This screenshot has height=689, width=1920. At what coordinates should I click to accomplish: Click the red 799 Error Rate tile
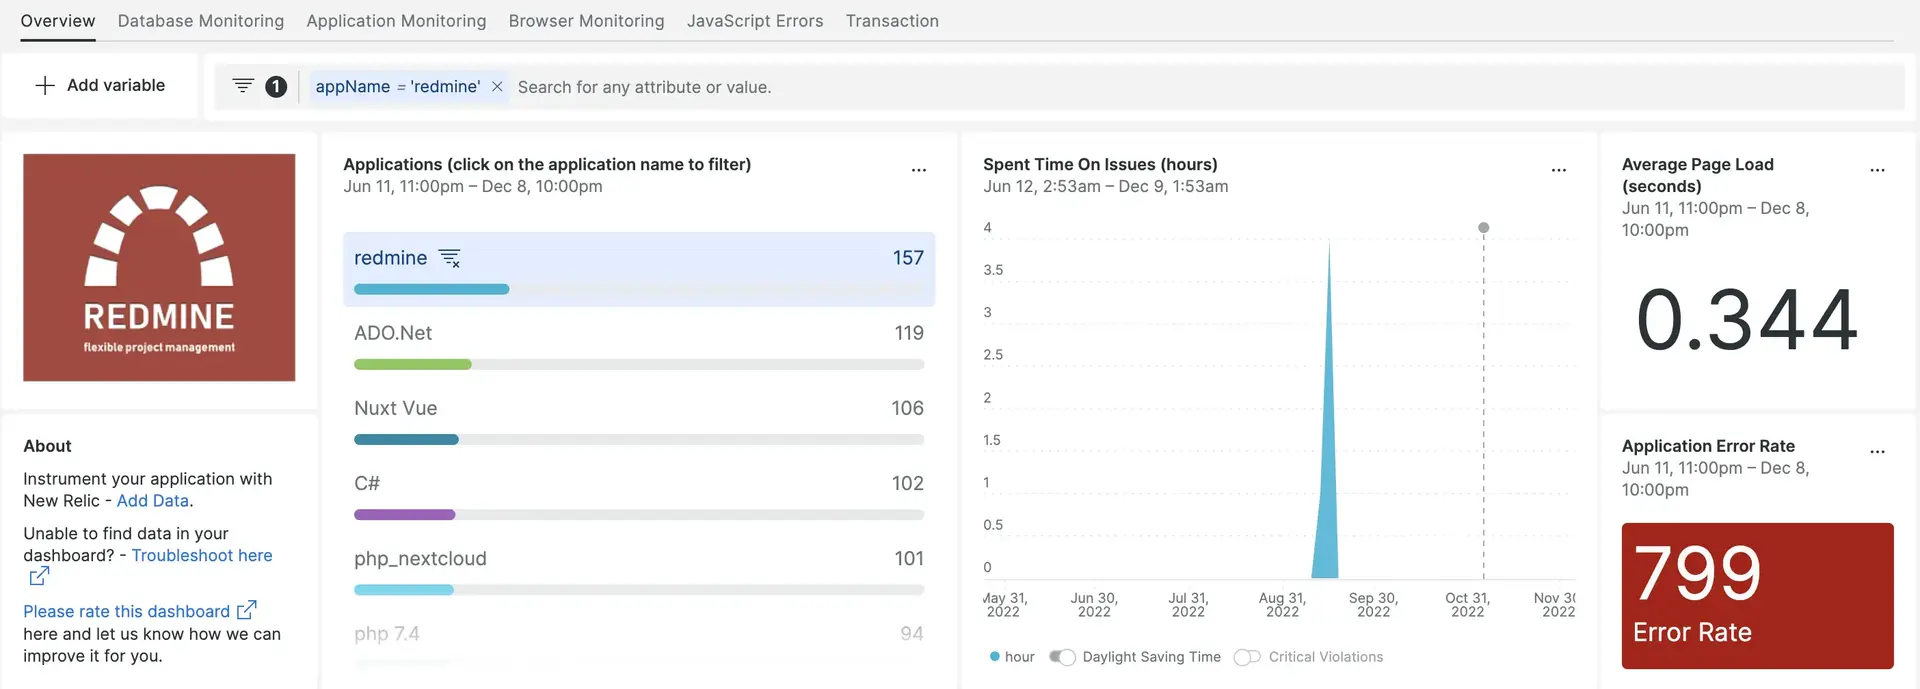tap(1757, 596)
